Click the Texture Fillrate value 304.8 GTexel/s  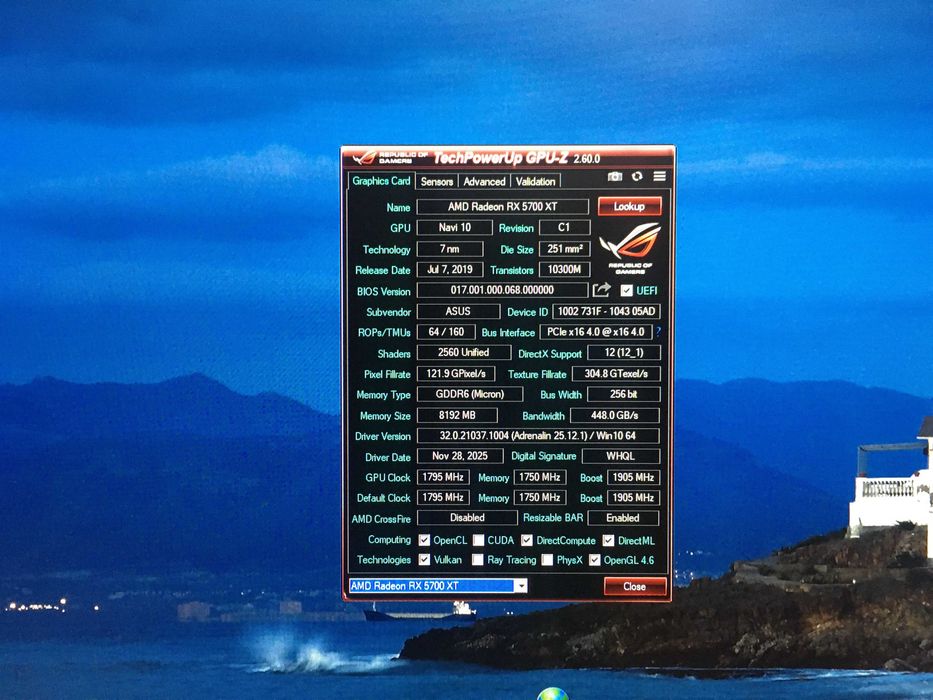(x=616, y=374)
